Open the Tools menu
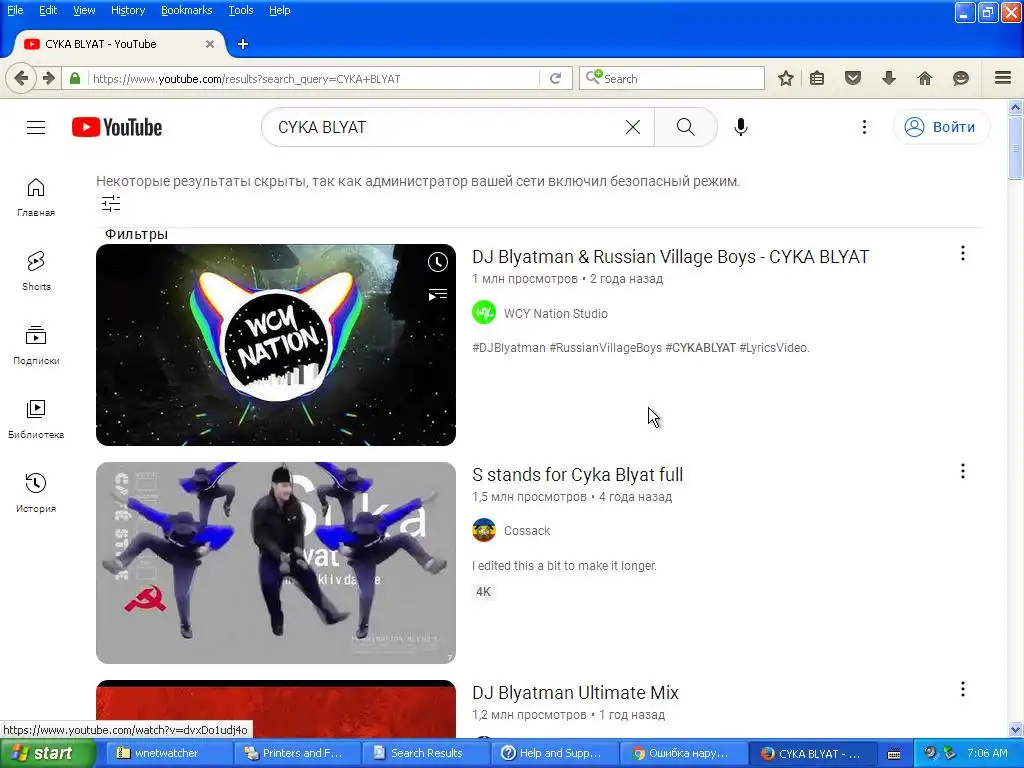 click(x=240, y=10)
